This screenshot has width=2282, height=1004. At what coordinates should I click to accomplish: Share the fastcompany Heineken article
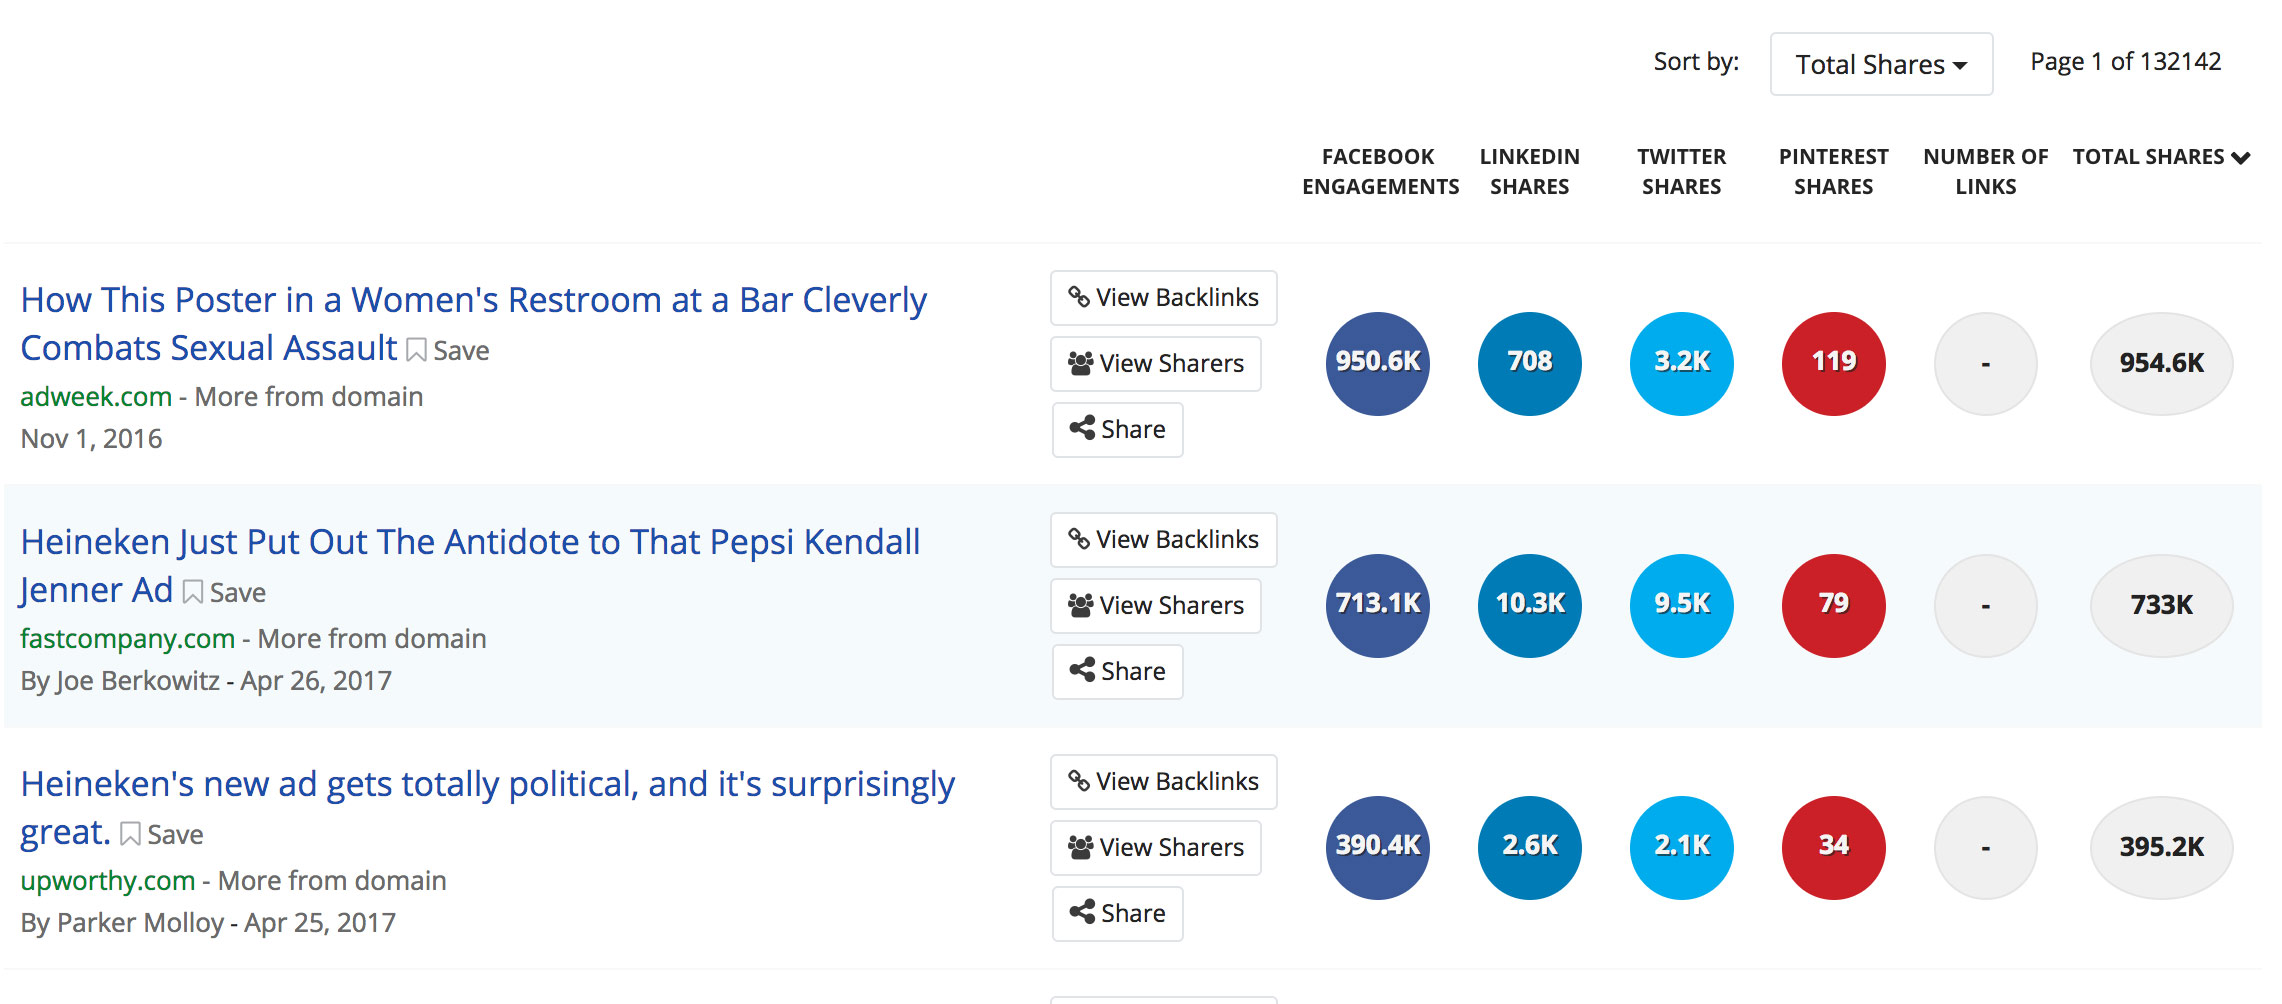[x=1118, y=672]
